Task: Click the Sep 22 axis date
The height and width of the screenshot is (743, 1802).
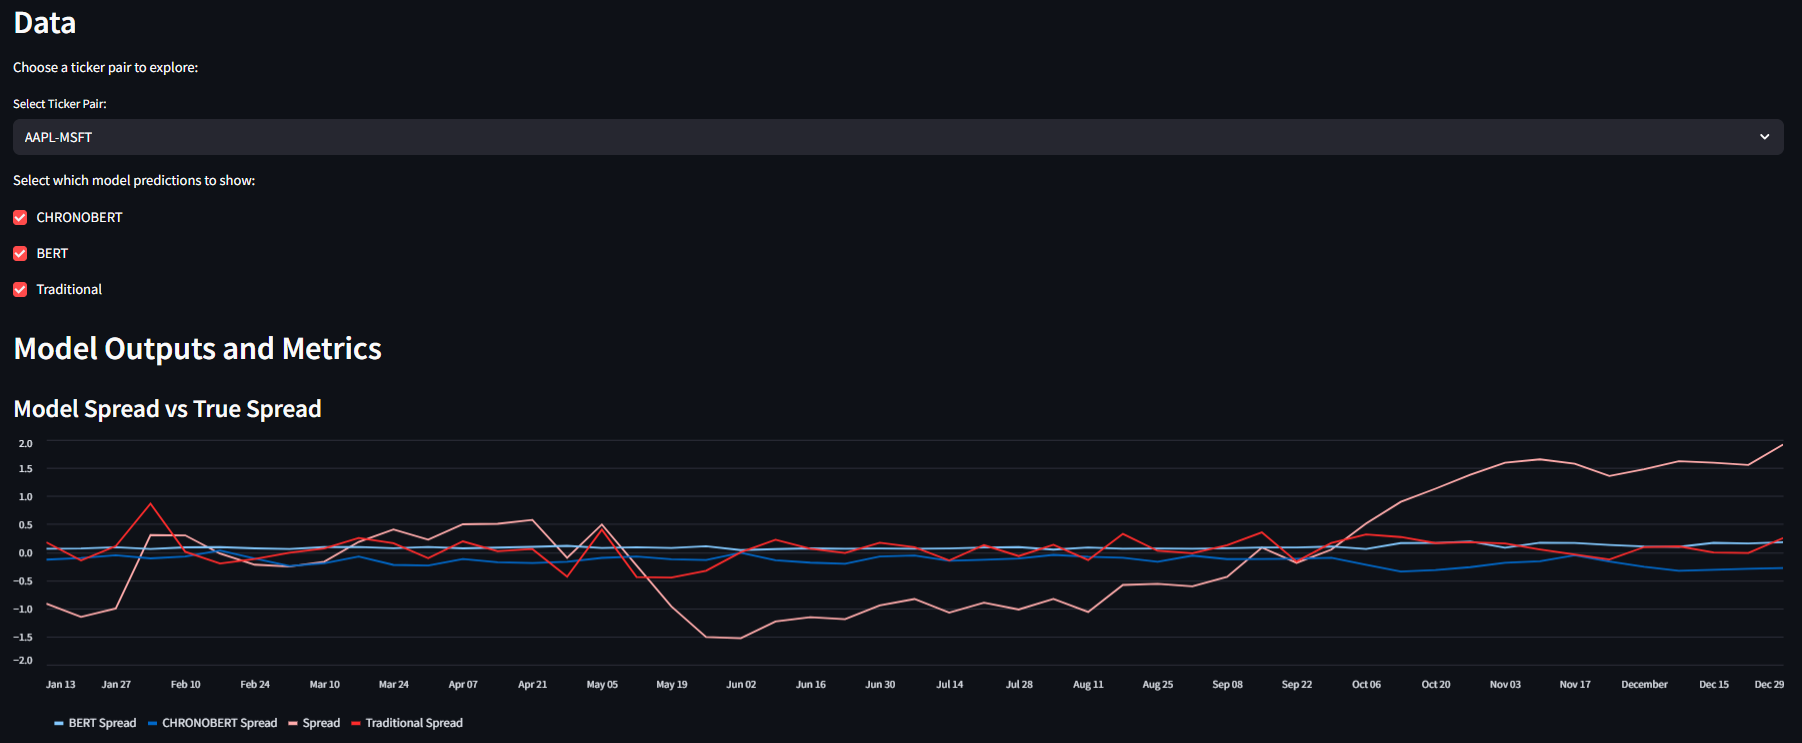Action: pos(1296,685)
